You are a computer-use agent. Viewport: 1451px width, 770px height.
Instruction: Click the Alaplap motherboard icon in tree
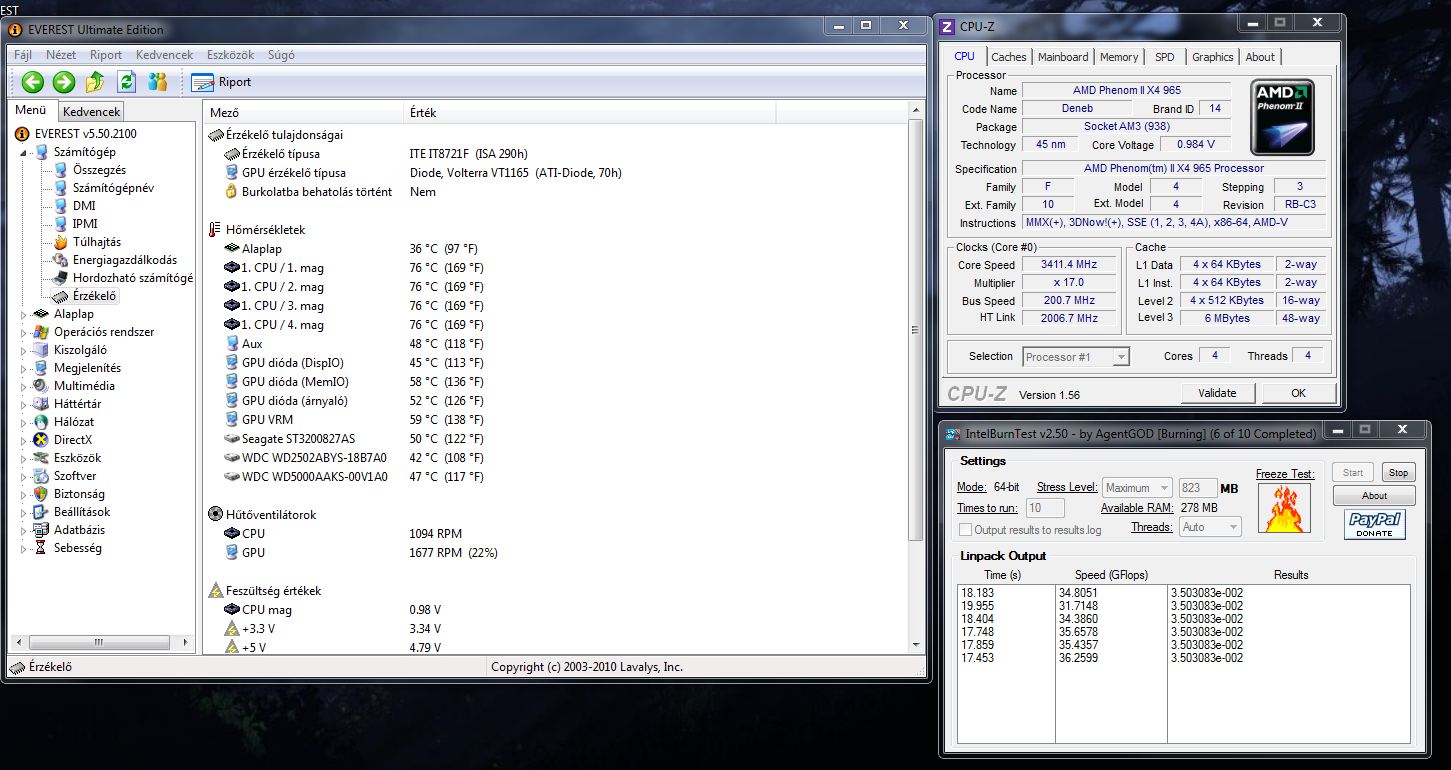[x=41, y=314]
